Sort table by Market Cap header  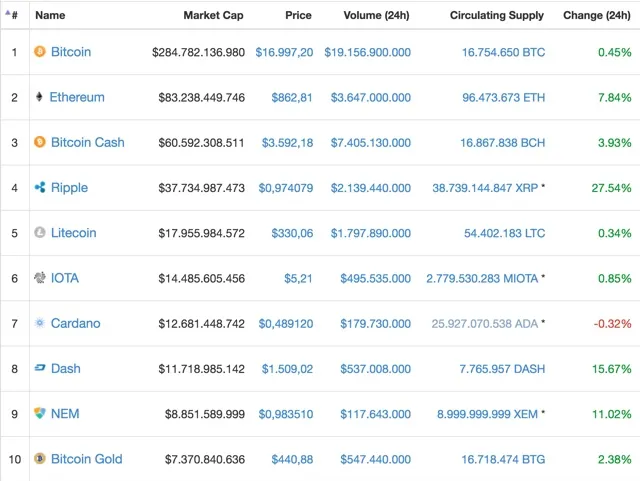click(x=213, y=15)
